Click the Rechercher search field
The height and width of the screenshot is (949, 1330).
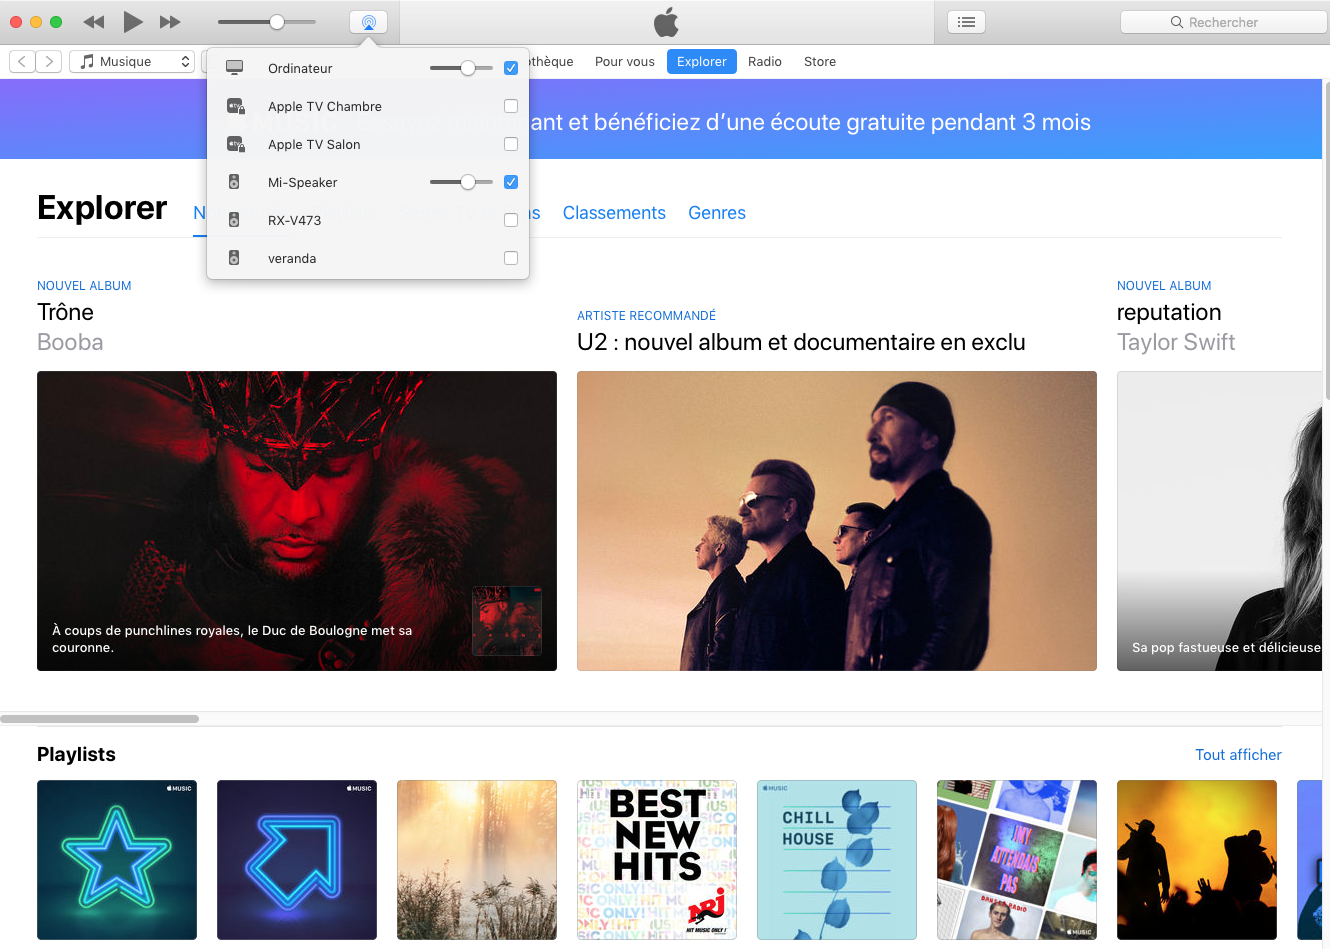point(1223,22)
